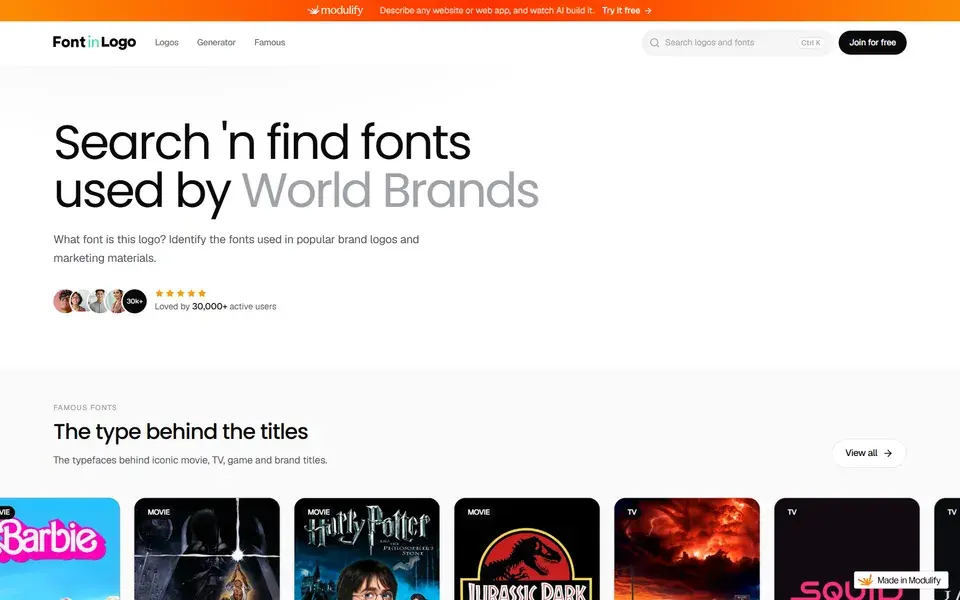The image size is (960, 600).
Task: Click the 30k+ users avatar badge
Action: click(135, 301)
